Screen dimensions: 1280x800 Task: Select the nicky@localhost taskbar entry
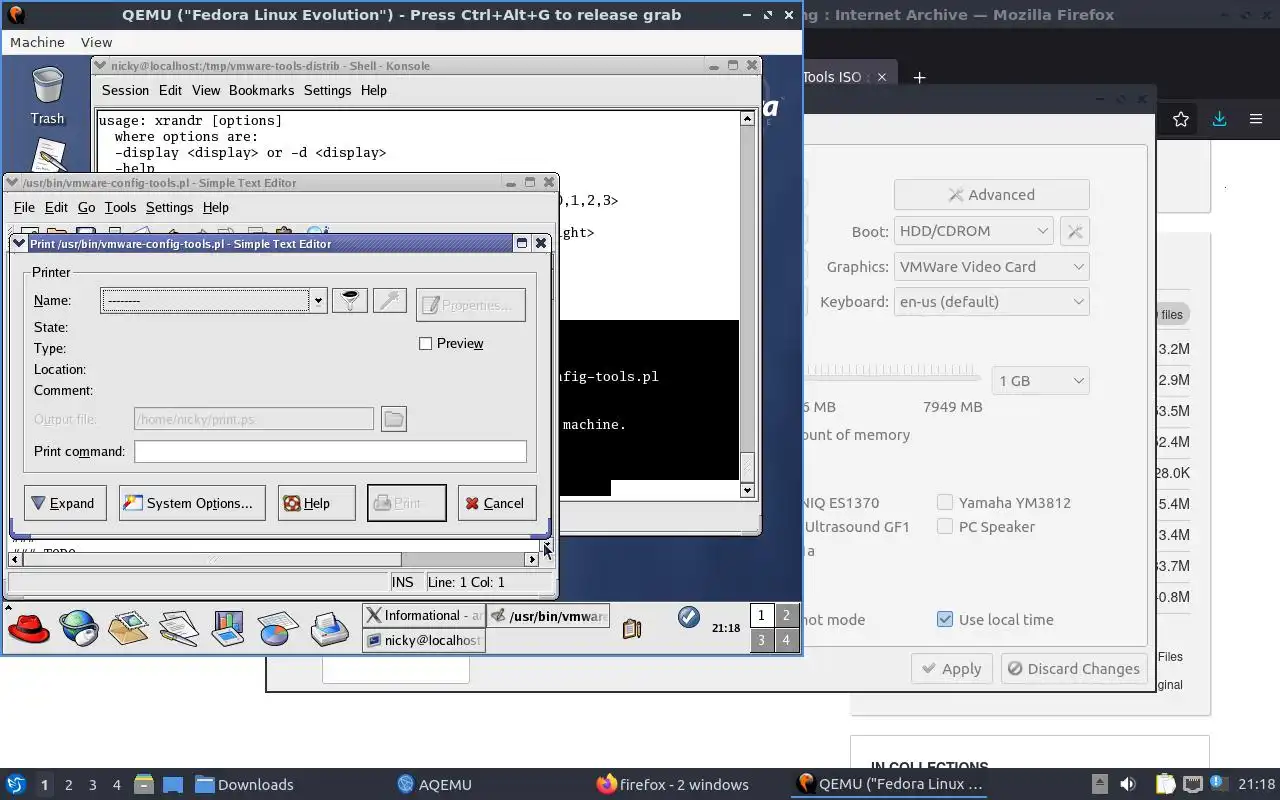tap(424, 640)
